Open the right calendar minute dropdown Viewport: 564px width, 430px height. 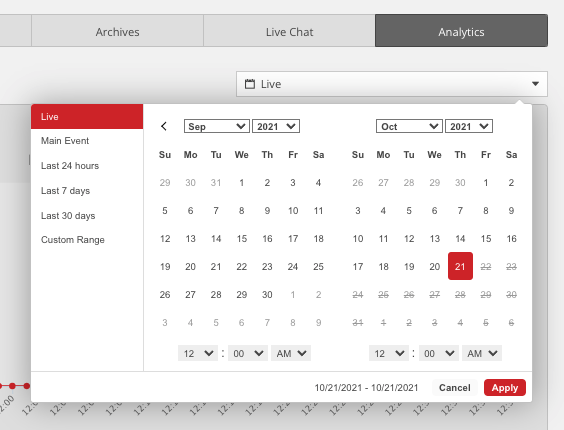439,353
